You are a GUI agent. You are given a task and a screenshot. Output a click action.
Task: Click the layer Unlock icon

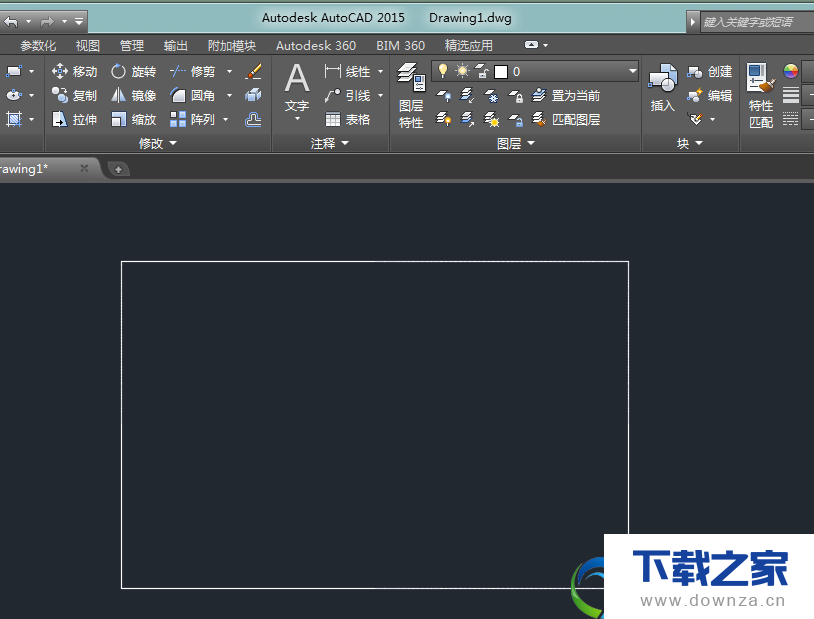tap(515, 119)
